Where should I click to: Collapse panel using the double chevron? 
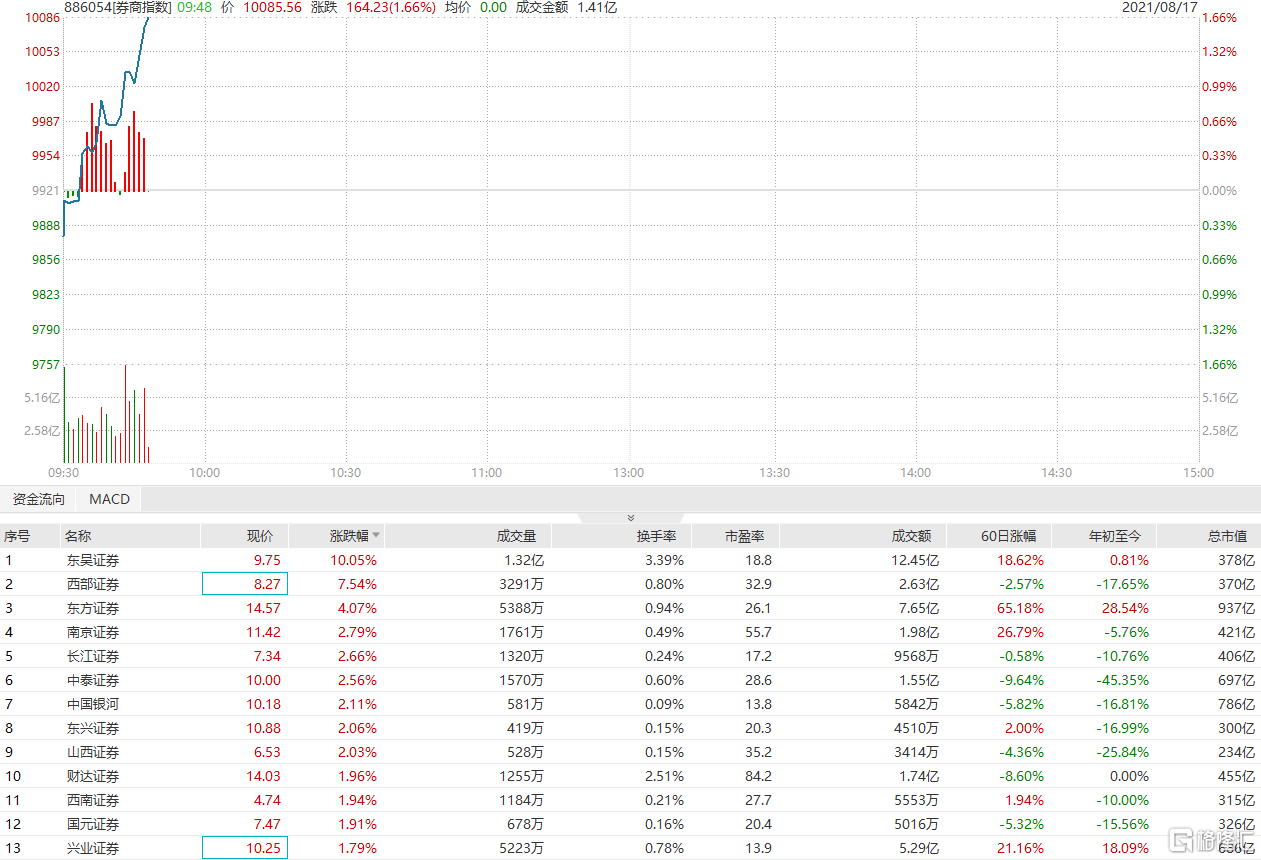630,518
